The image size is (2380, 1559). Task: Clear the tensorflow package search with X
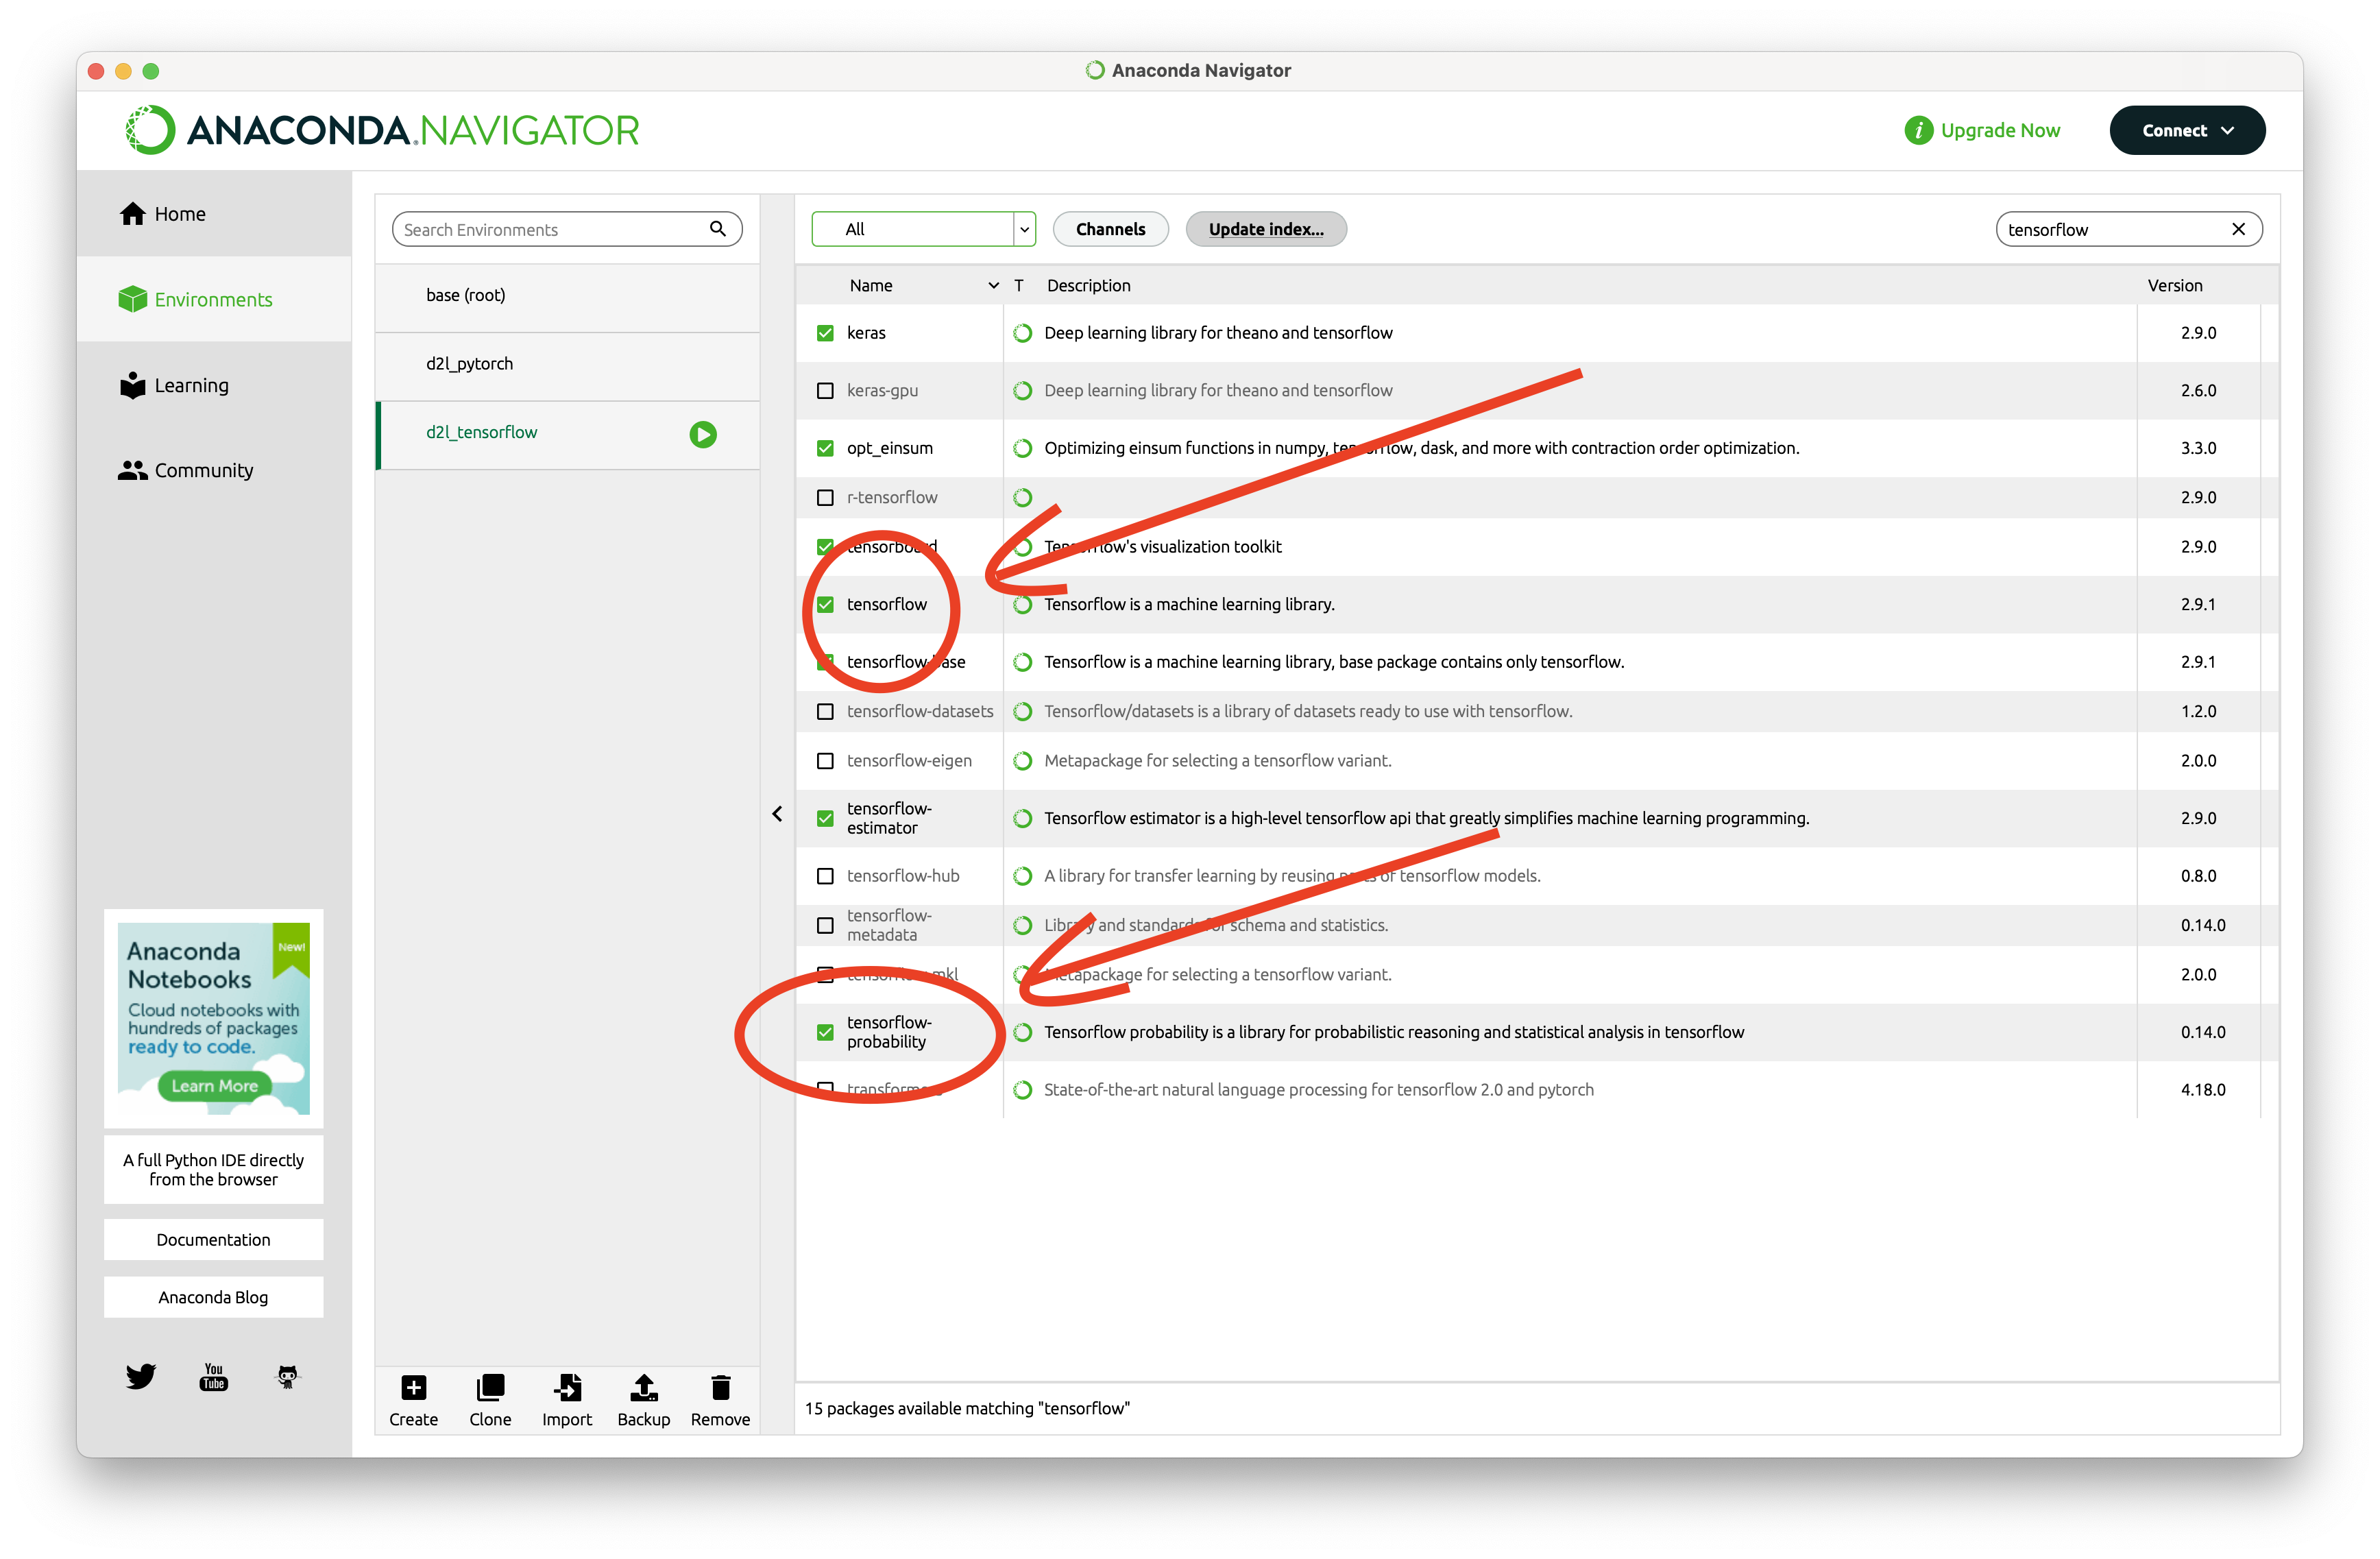(2238, 229)
